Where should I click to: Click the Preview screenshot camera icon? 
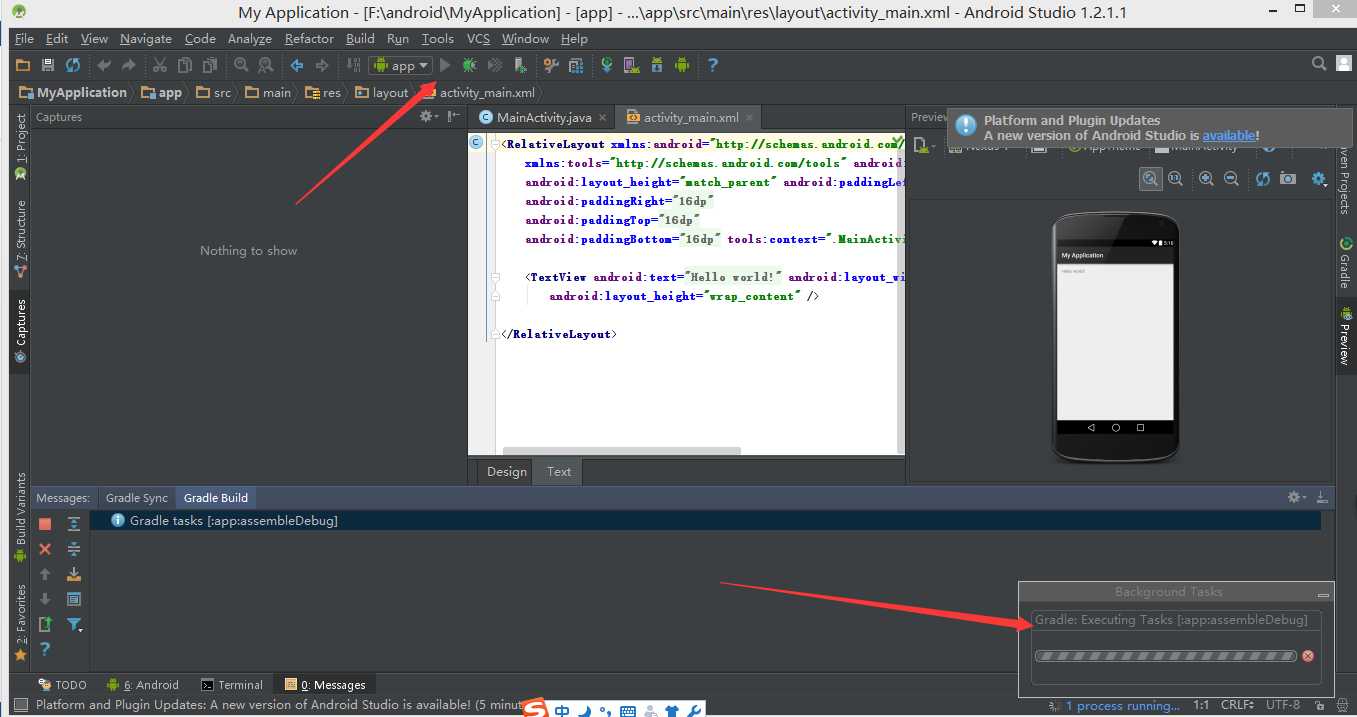[1288, 178]
